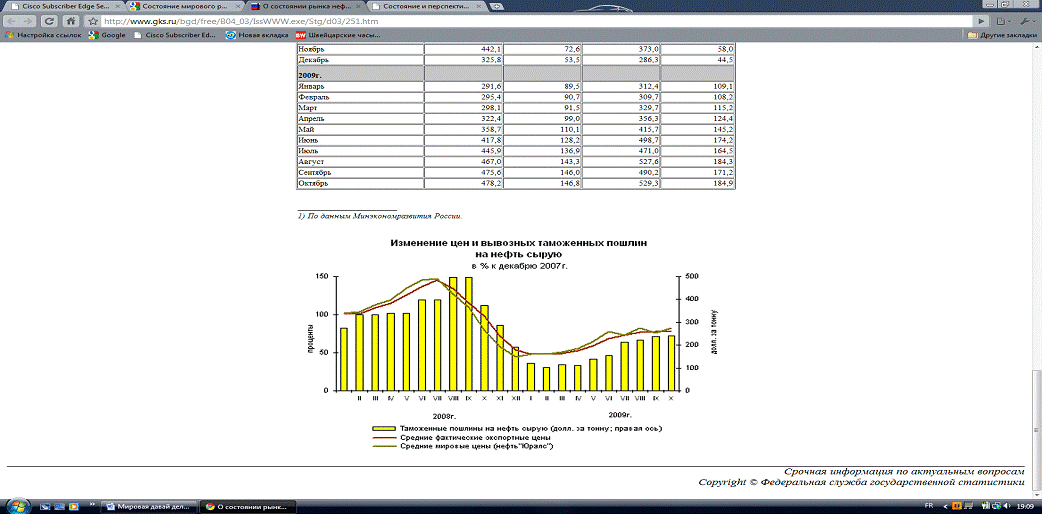Switch to Мировая давай taskbar window
Image resolution: width=1042 pixels, height=514 pixels.
coord(148,506)
